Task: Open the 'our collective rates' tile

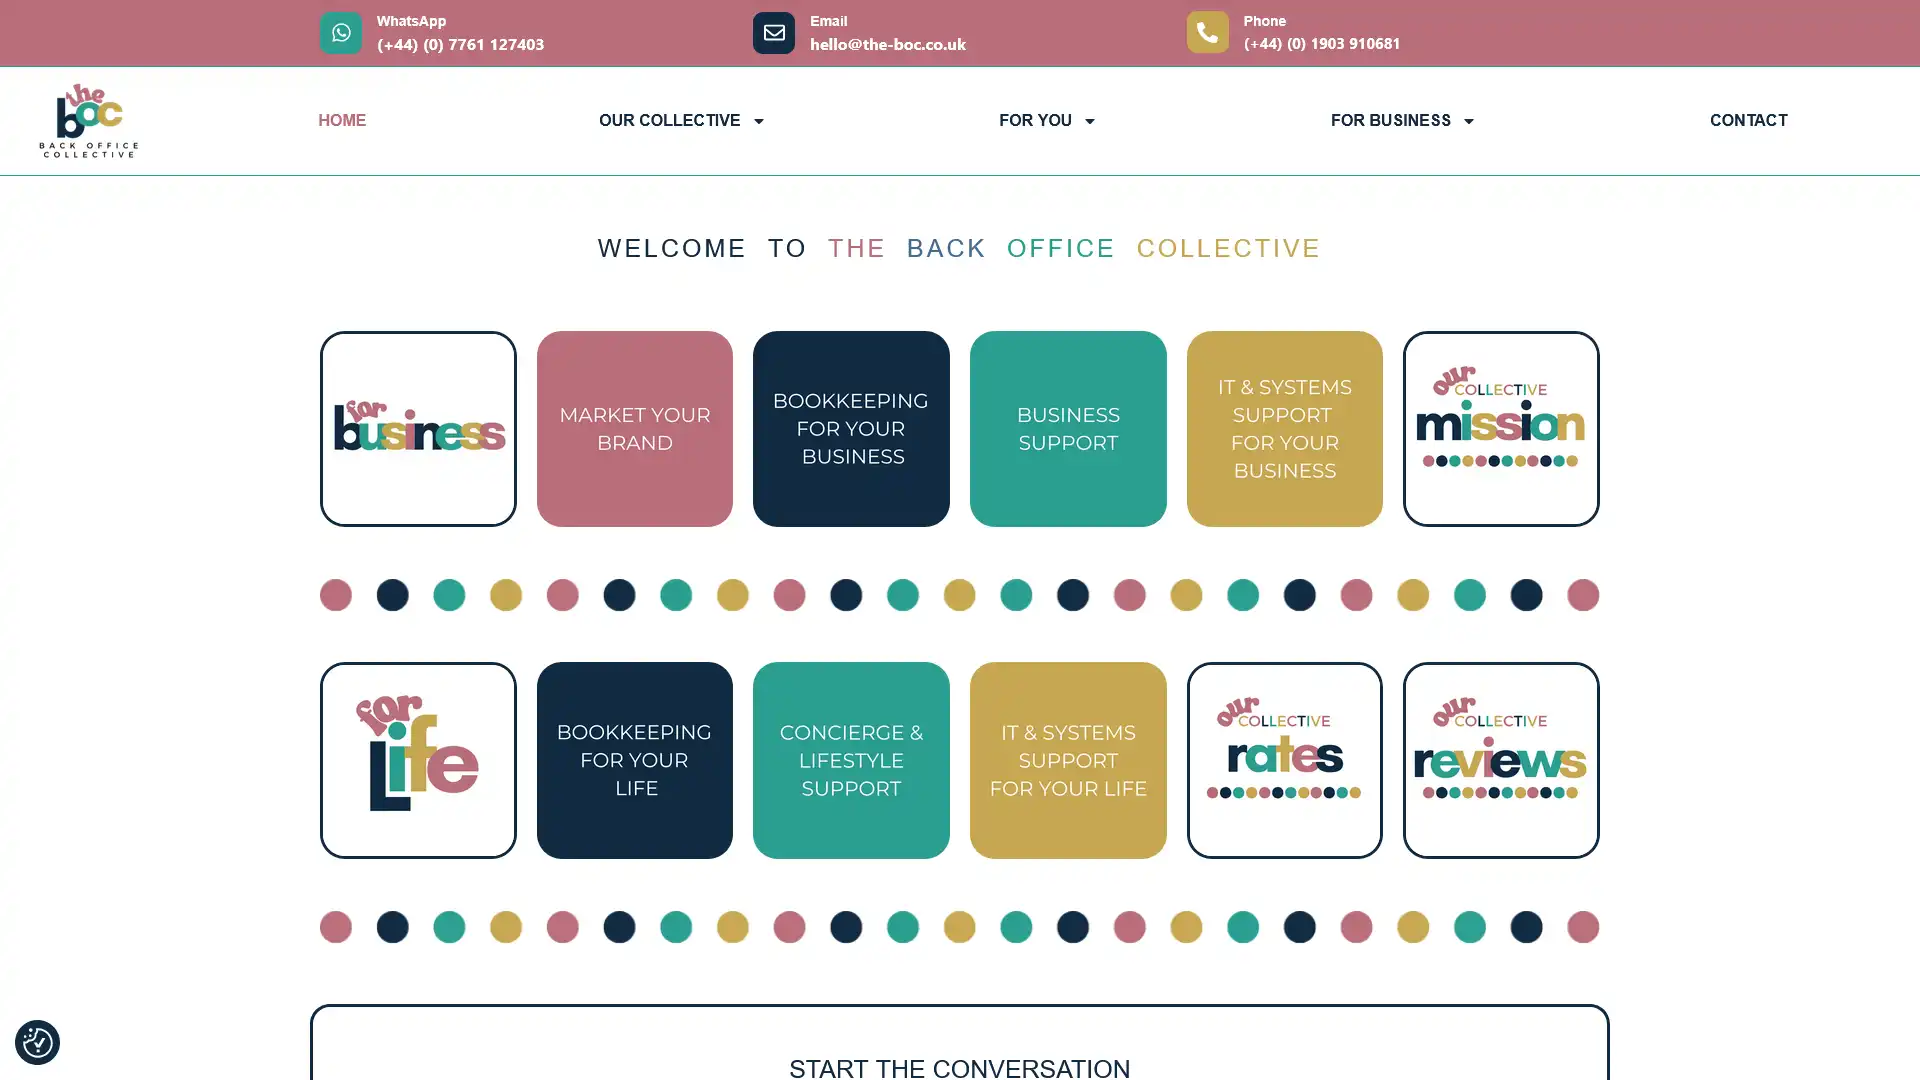Action: coord(1284,759)
